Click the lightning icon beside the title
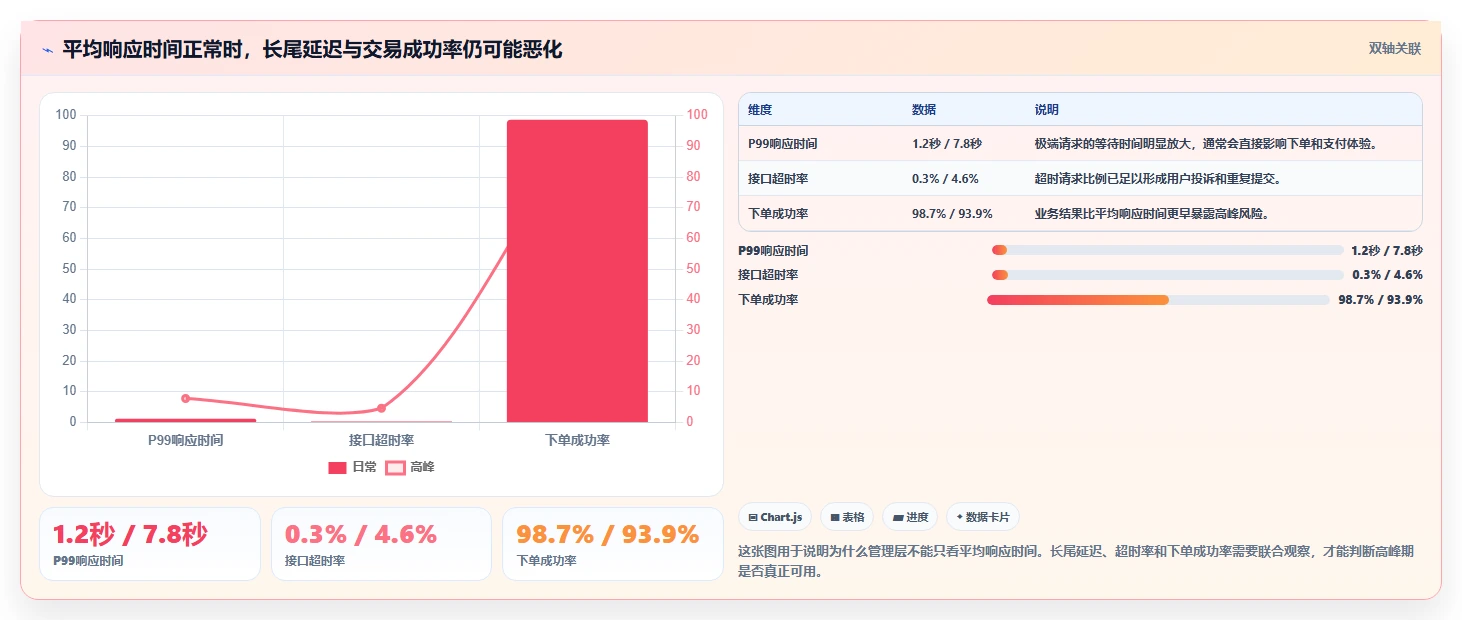The width and height of the screenshot is (1462, 620). coord(48,50)
